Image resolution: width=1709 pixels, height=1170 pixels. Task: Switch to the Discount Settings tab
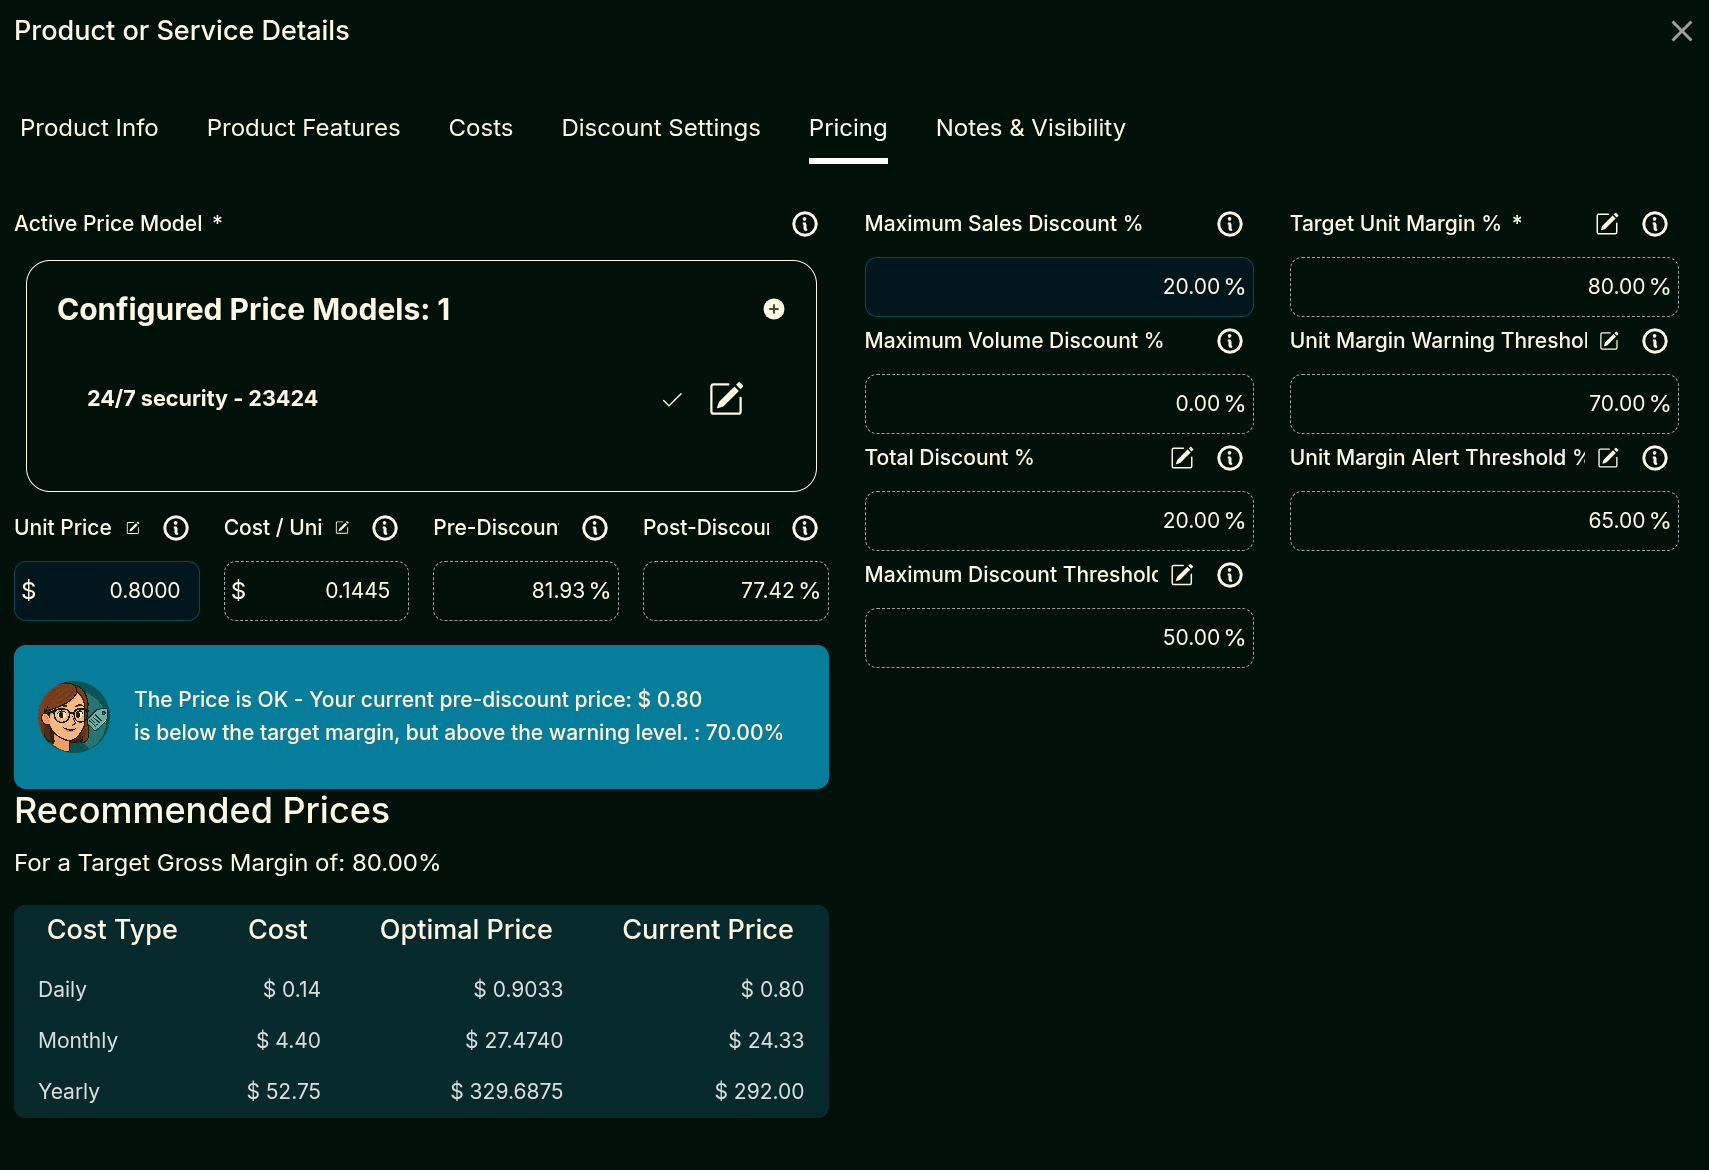660,128
